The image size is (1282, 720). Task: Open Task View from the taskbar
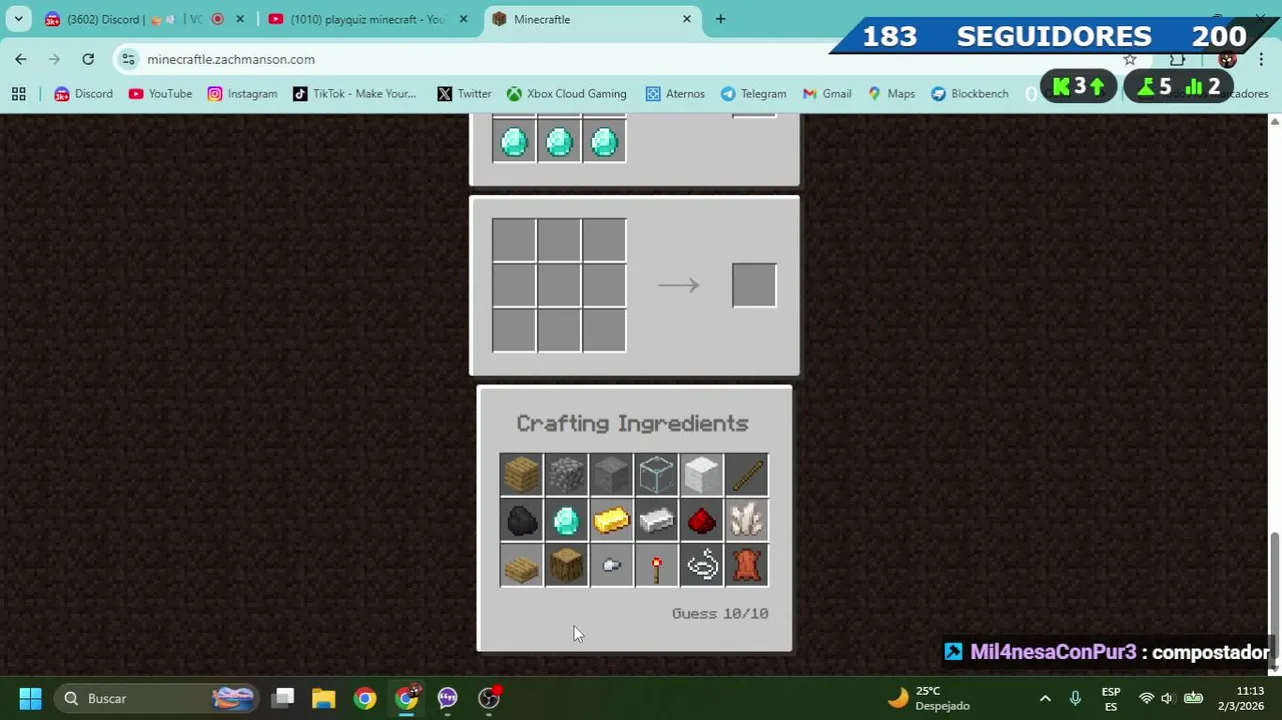pyautogui.click(x=283, y=698)
